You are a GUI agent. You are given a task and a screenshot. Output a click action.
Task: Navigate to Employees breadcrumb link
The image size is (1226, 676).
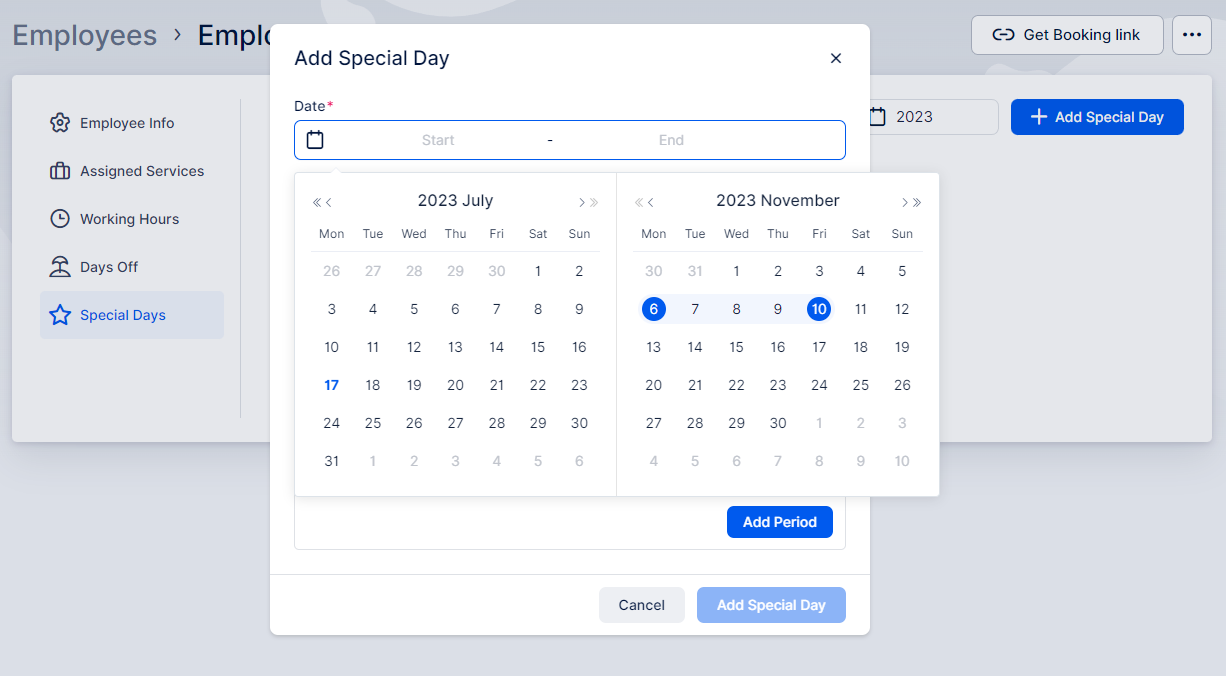click(x=85, y=35)
